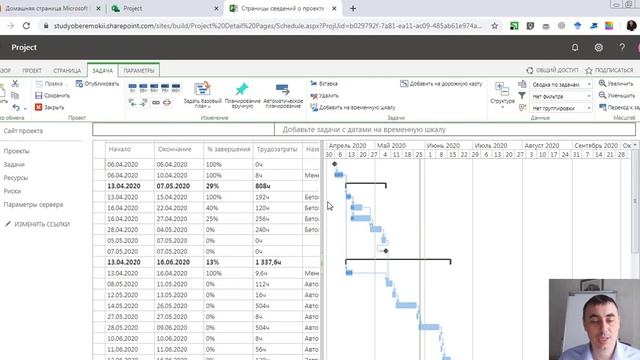This screenshot has width=640, height=360.
Task: Open the help question mark
Action: pos(622,48)
